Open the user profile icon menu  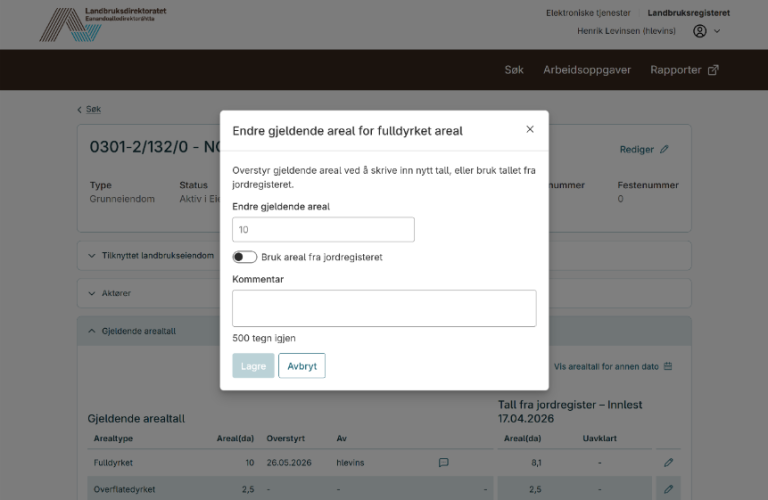tap(699, 31)
